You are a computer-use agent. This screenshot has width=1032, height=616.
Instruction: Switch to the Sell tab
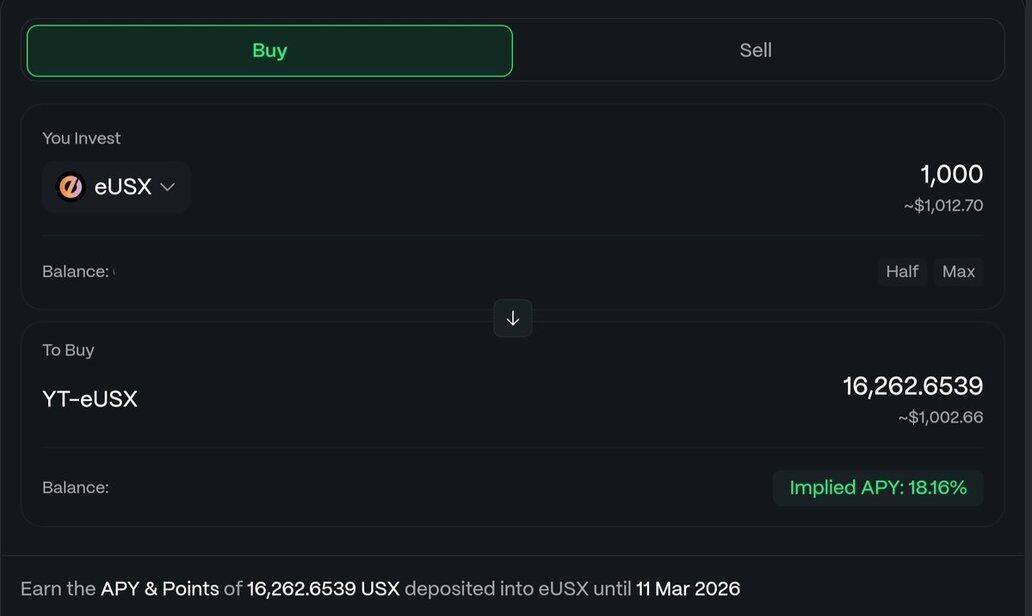coord(756,51)
